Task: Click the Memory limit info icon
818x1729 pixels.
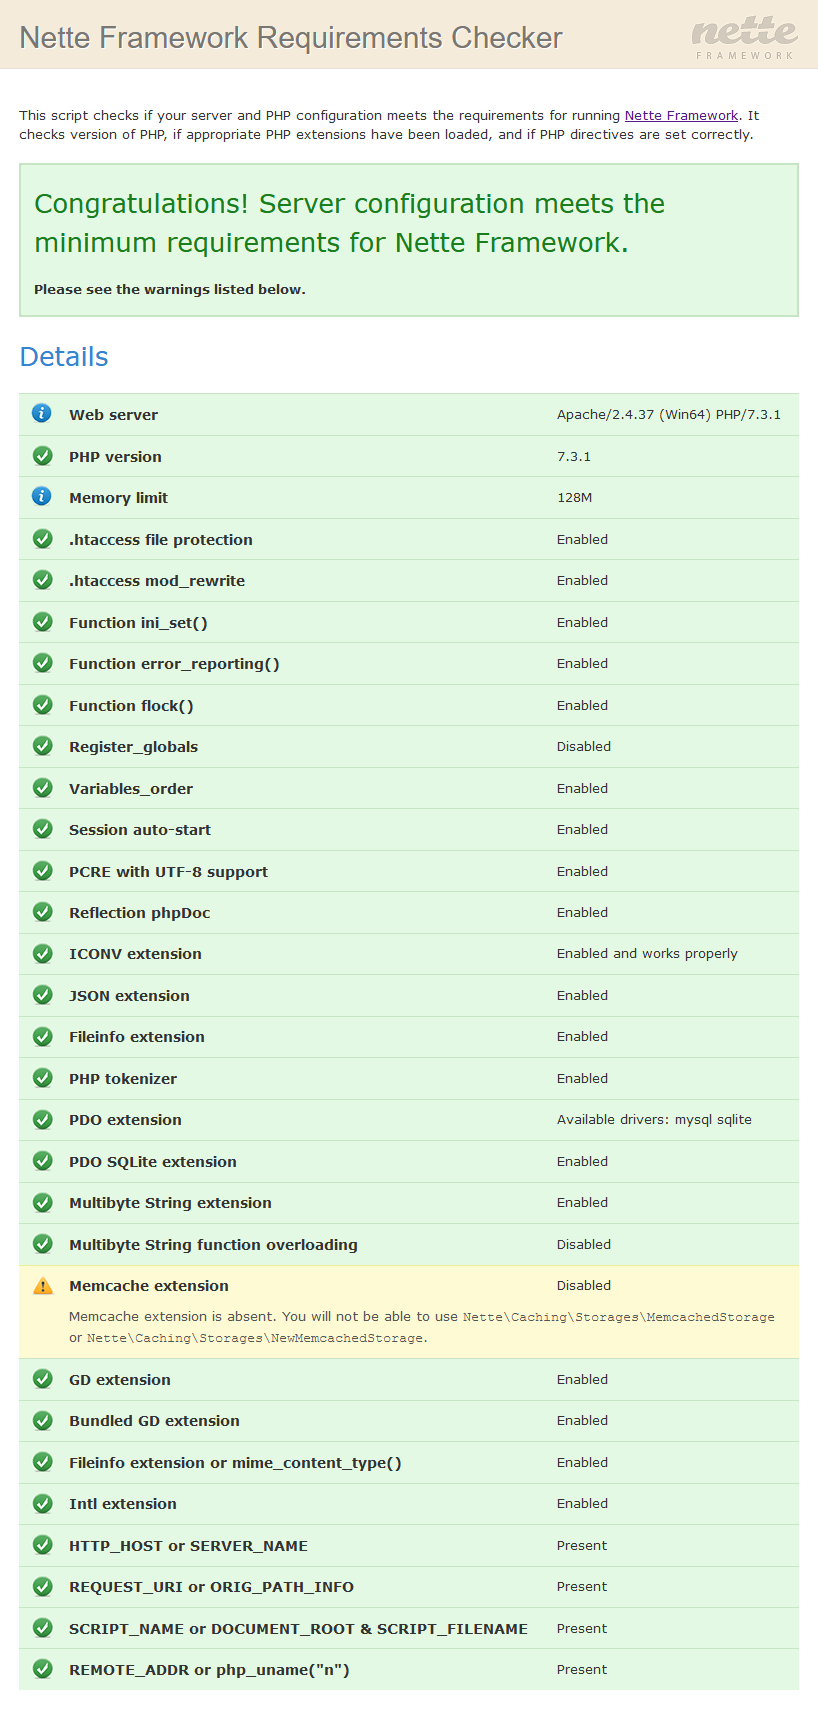Action: pyautogui.click(x=42, y=496)
